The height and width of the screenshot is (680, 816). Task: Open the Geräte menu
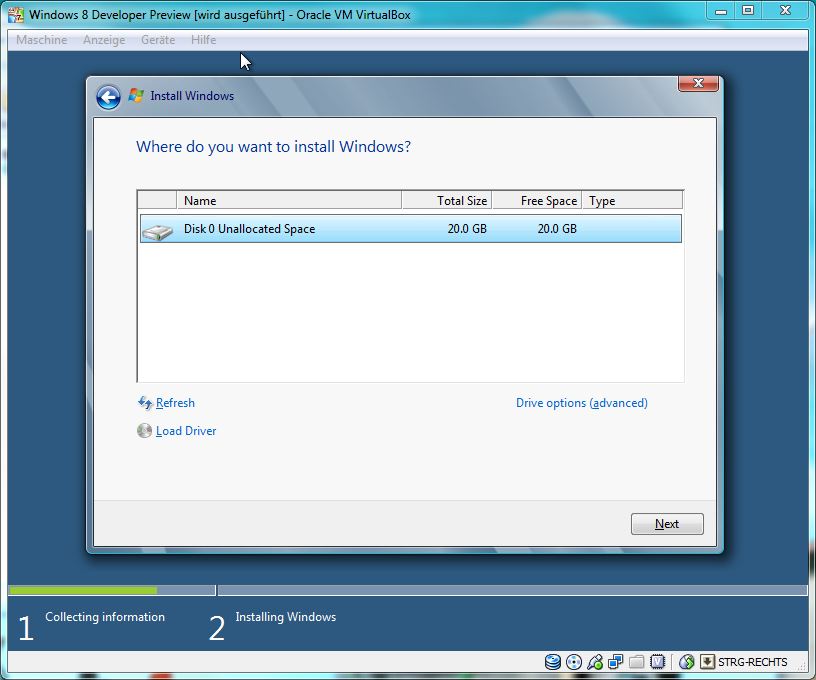point(158,40)
